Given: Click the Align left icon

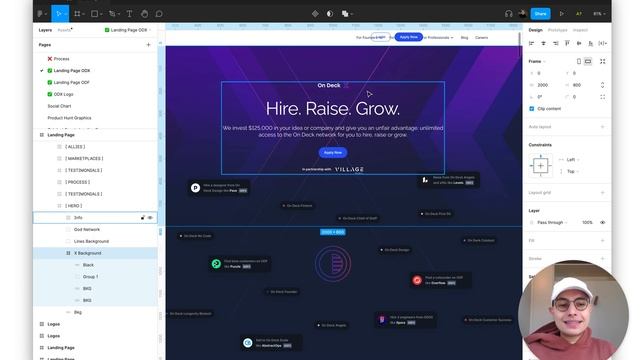Looking at the screenshot, I should pos(531,43).
